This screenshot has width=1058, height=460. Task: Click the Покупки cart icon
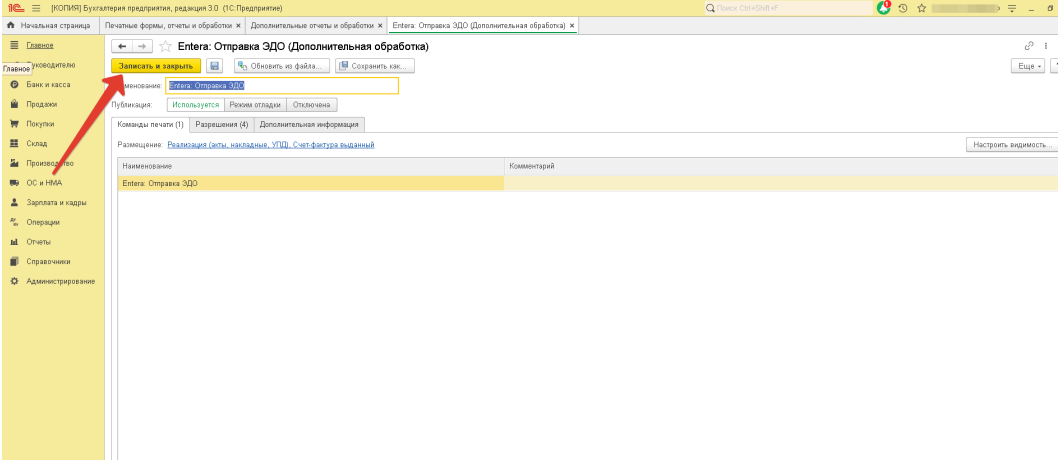pyautogui.click(x=13, y=124)
